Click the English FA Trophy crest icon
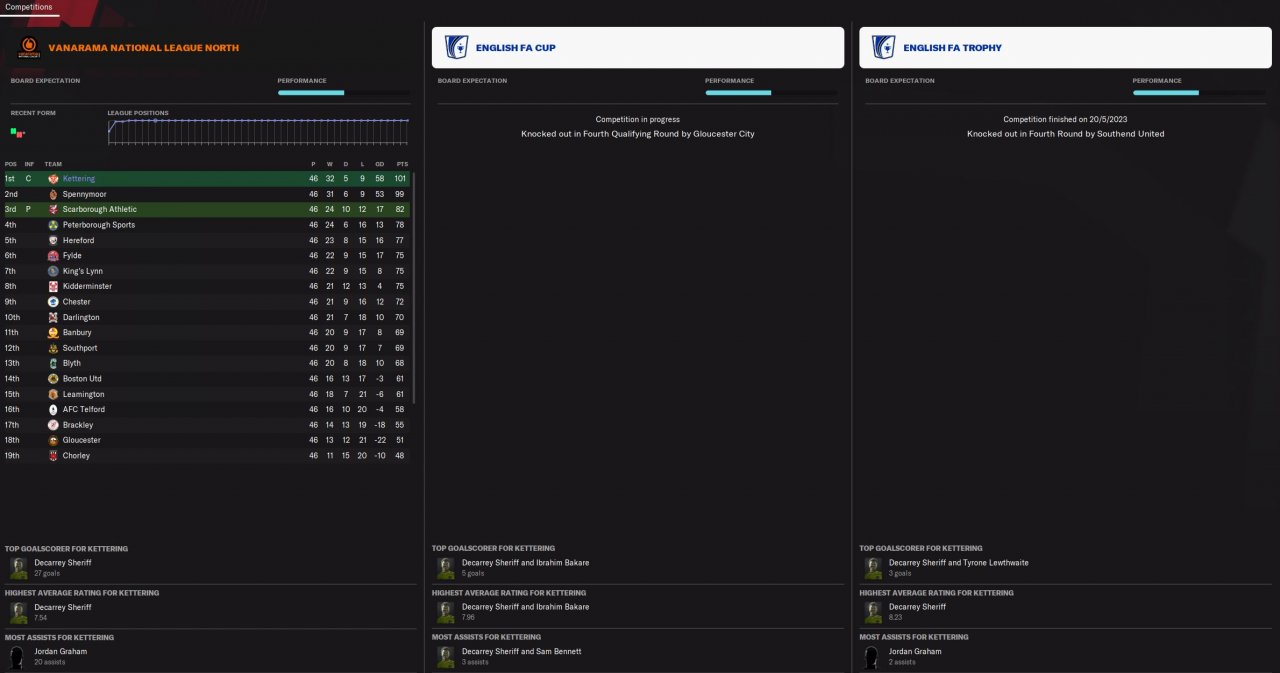The width and height of the screenshot is (1280, 673). (x=884, y=47)
